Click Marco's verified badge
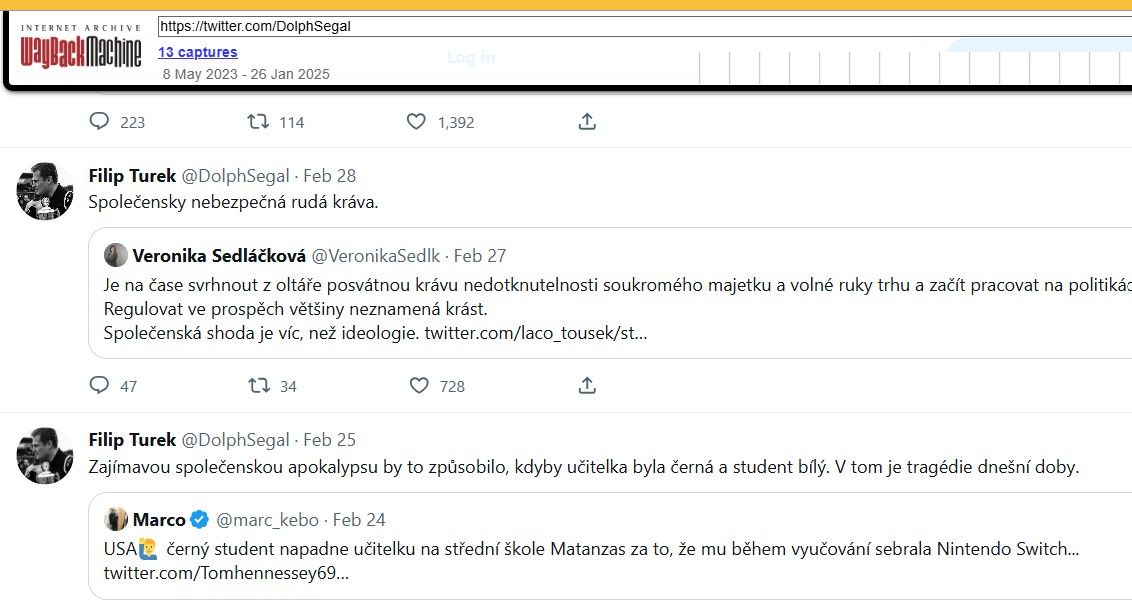The height and width of the screenshot is (607, 1132). tap(200, 520)
